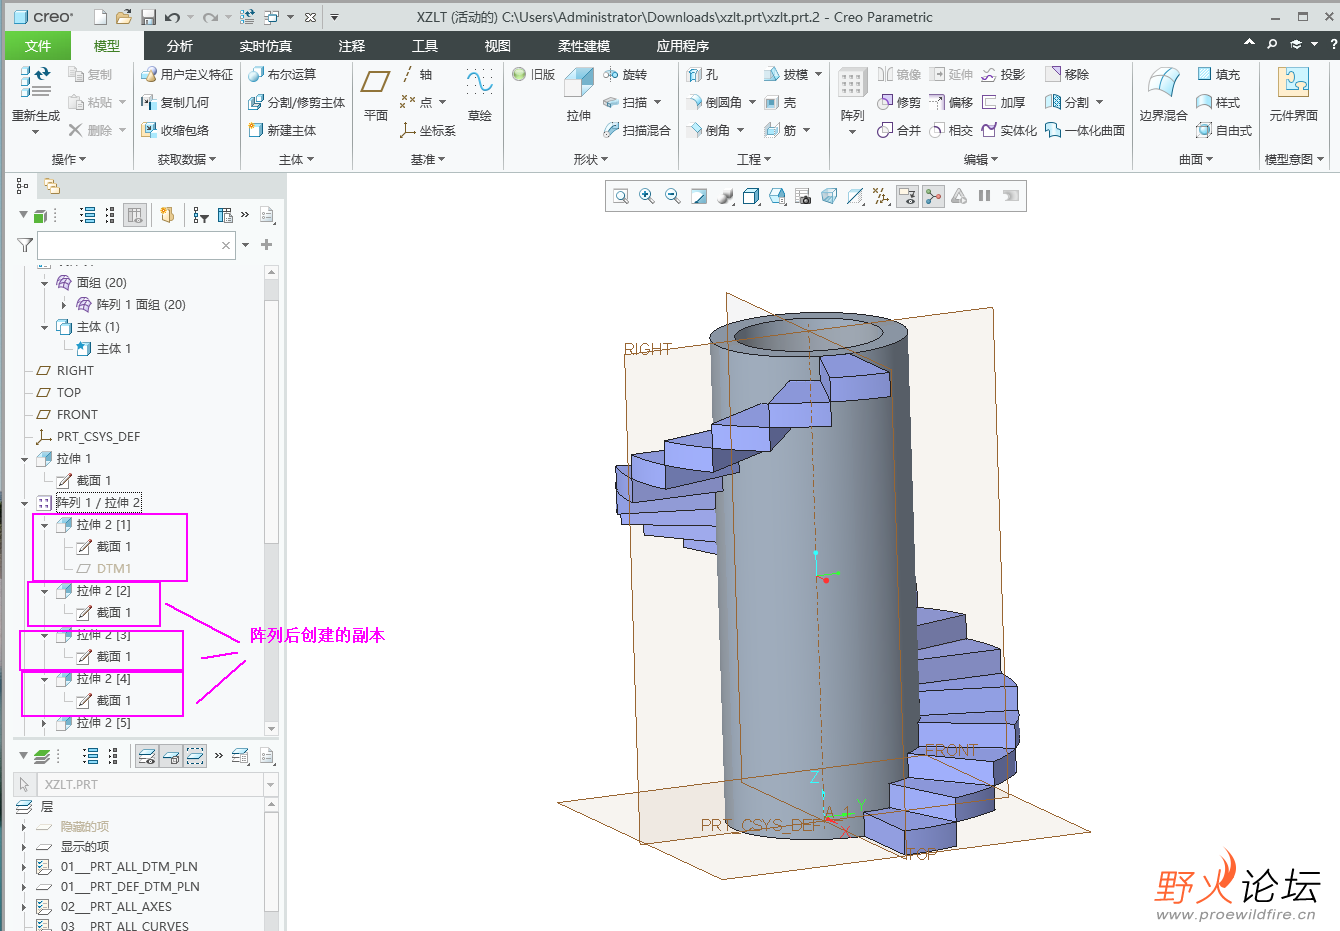Switch to the 柔性建模 ribbon tab
This screenshot has width=1340, height=931.
click(584, 46)
